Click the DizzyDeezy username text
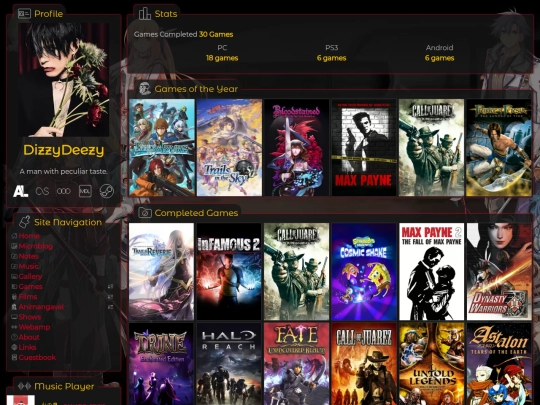The height and width of the screenshot is (405, 540). 64,150
